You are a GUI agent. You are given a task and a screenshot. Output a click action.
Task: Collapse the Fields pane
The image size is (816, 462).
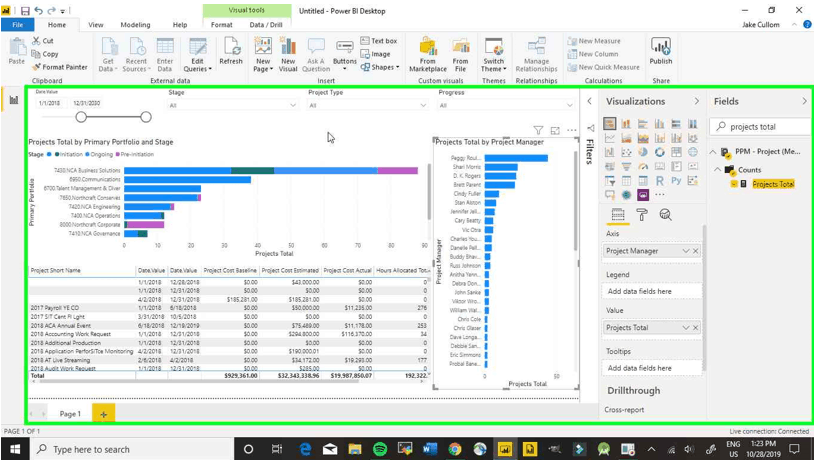click(804, 101)
